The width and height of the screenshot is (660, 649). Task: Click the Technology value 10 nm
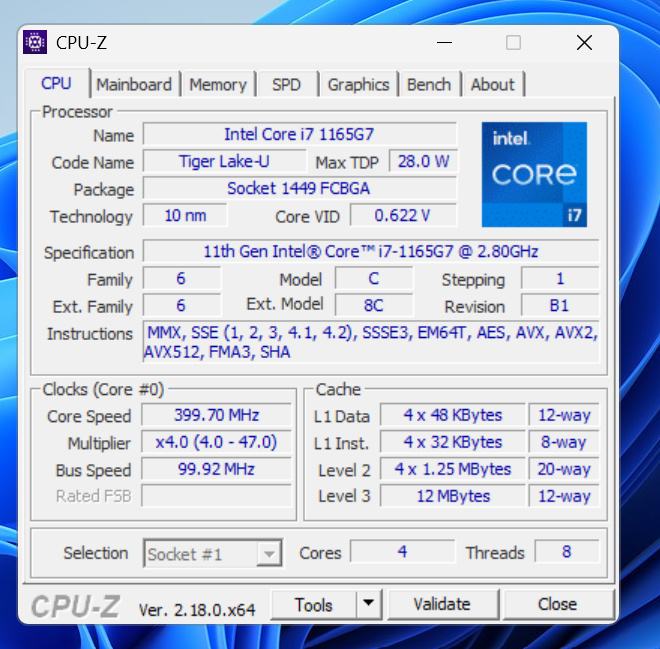click(185, 215)
